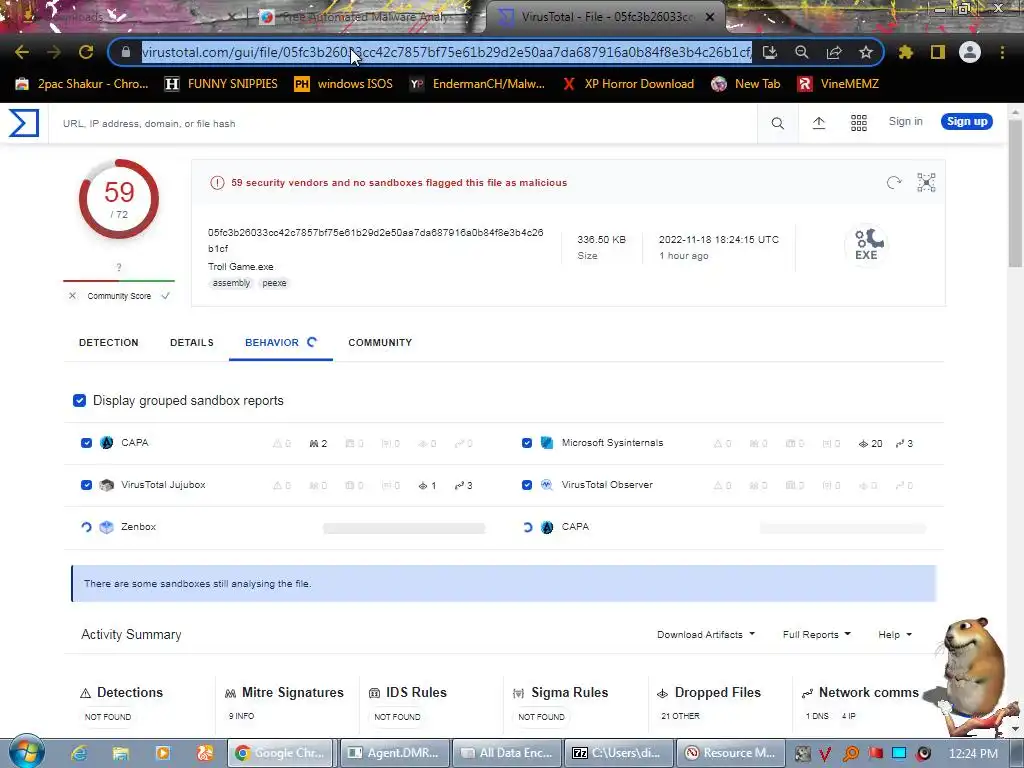Image resolution: width=1024 pixels, height=768 pixels.
Task: Click the Zenbox loading progress bar
Action: 404,528
